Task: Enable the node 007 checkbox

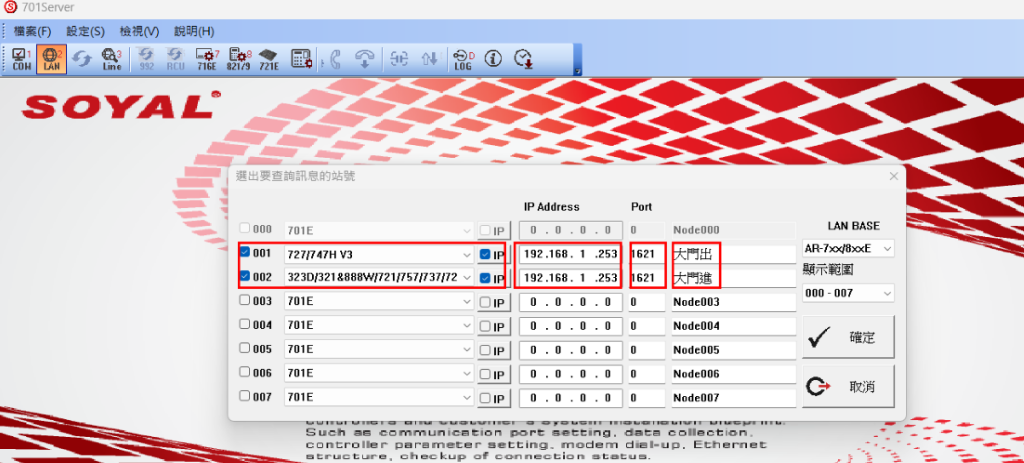Action: (245, 396)
